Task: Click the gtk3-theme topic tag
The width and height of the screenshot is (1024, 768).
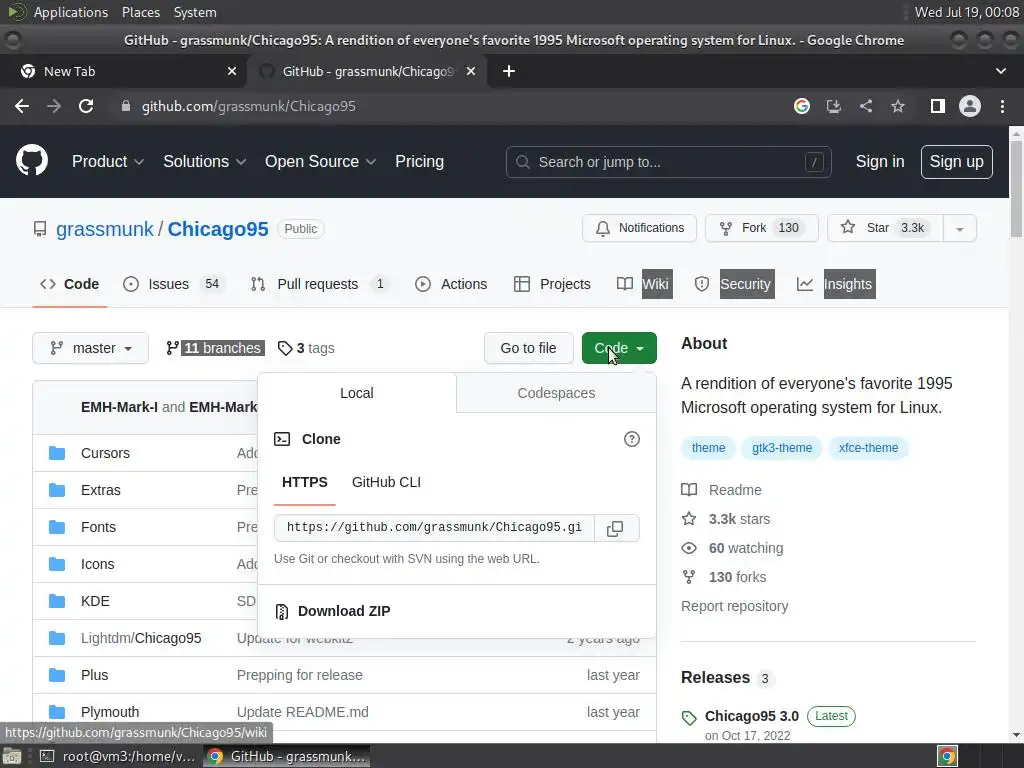Action: (x=782, y=448)
